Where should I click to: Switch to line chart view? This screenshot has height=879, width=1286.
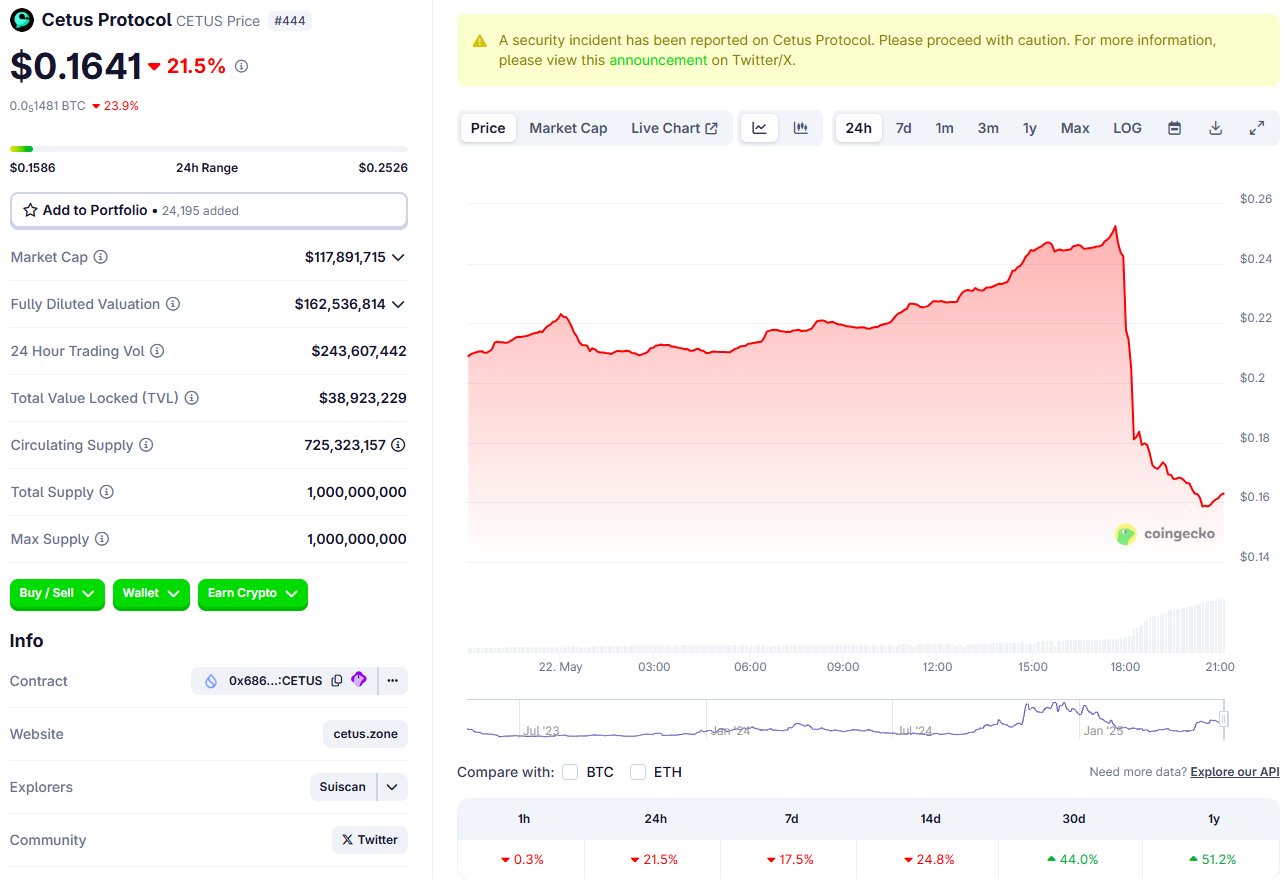click(760, 128)
